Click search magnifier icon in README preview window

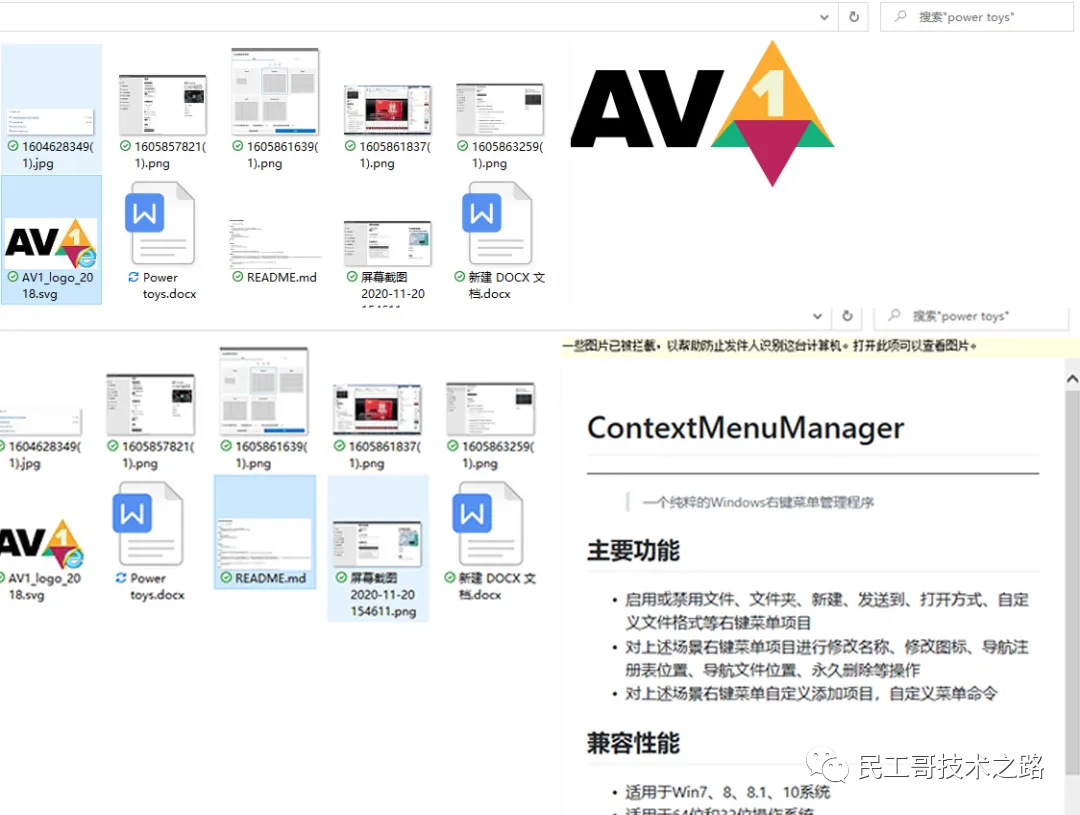click(x=894, y=315)
